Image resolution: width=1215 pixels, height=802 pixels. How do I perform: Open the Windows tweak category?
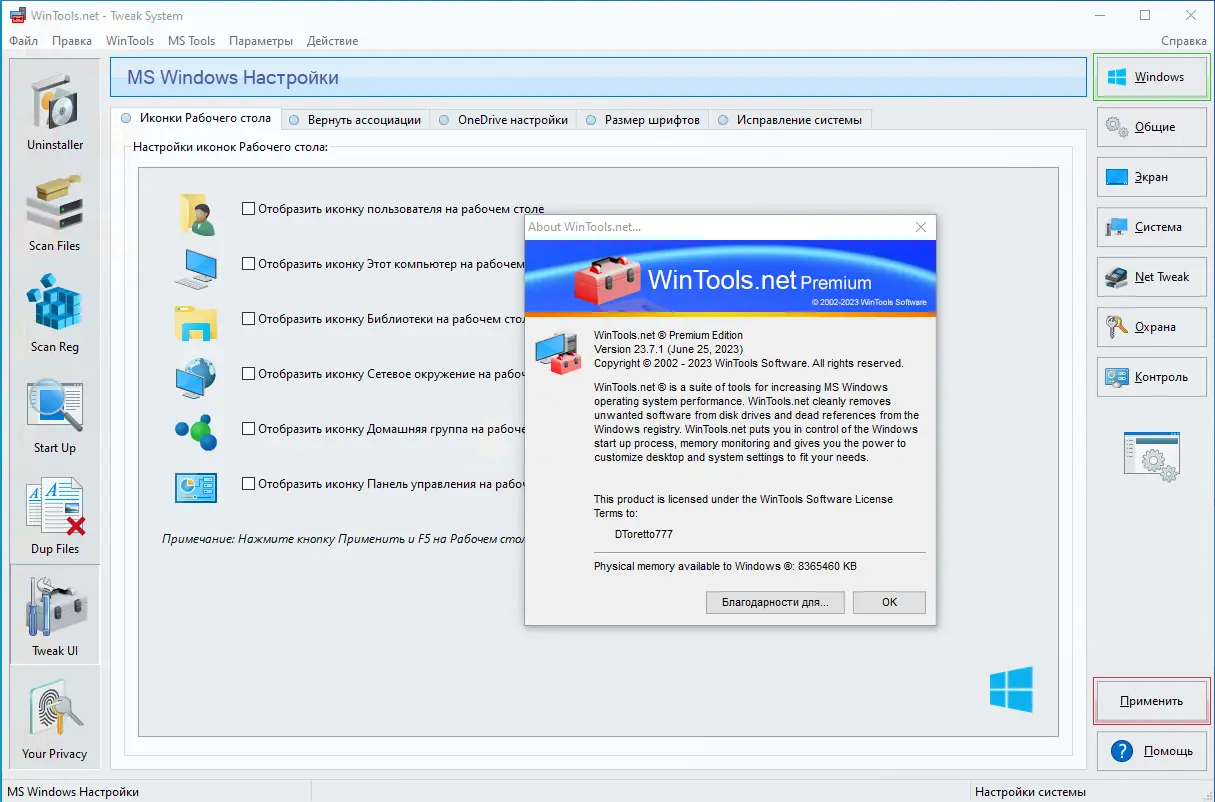[x=1152, y=77]
